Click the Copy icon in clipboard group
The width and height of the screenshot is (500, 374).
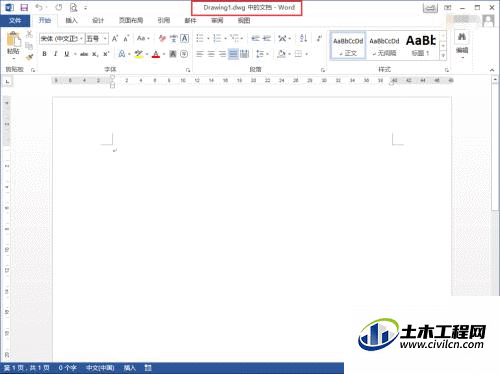(x=29, y=46)
